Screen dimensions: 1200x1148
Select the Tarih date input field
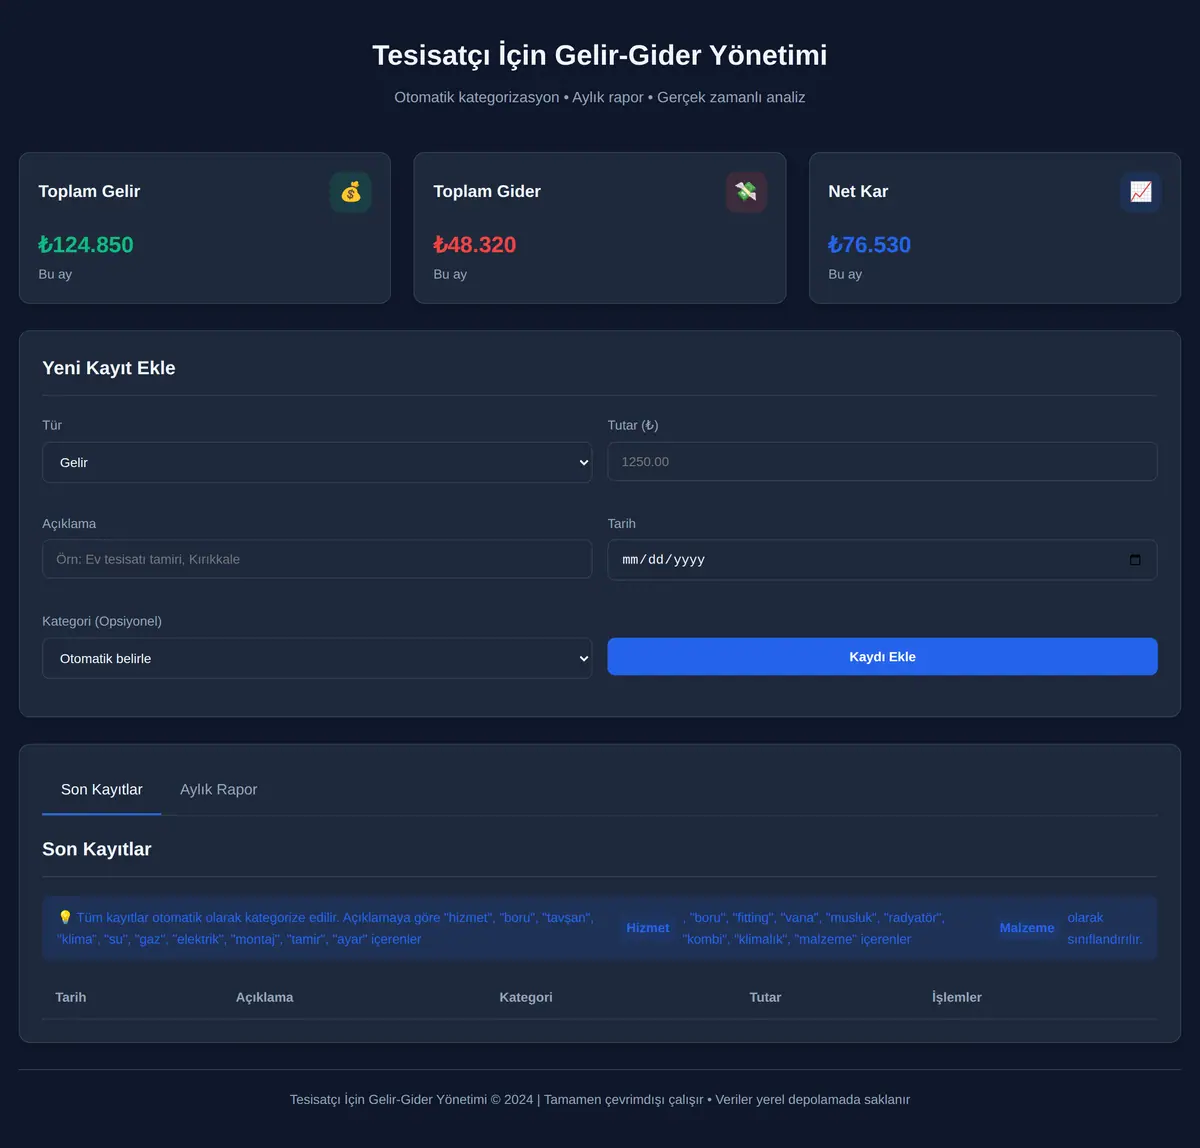point(882,560)
